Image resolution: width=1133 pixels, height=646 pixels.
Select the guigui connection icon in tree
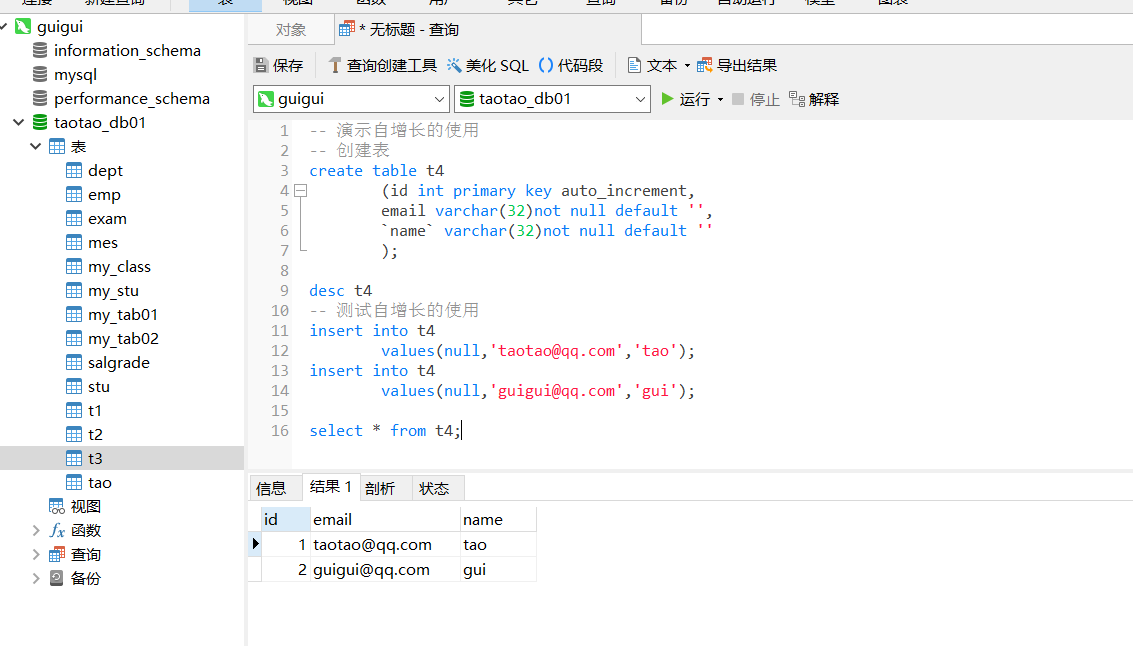[23, 27]
